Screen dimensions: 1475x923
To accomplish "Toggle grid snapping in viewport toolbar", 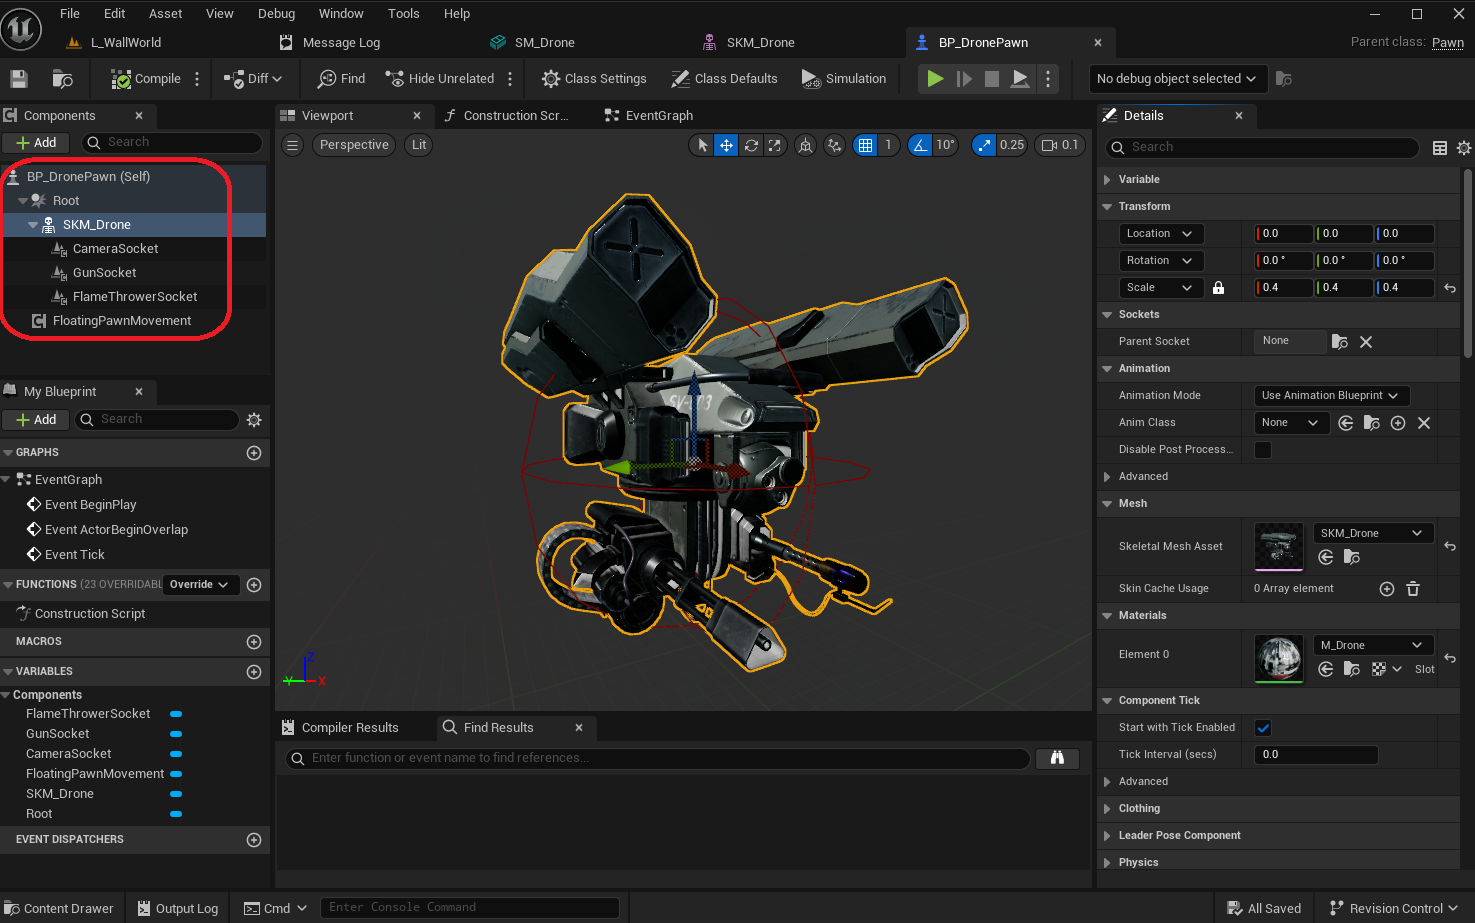I will [x=865, y=145].
